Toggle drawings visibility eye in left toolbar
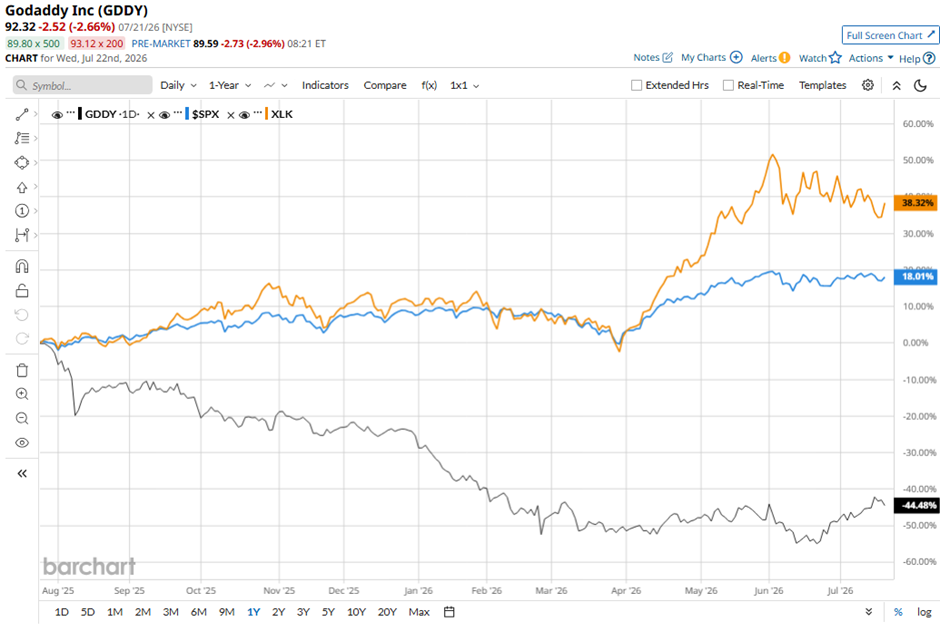 point(22,443)
